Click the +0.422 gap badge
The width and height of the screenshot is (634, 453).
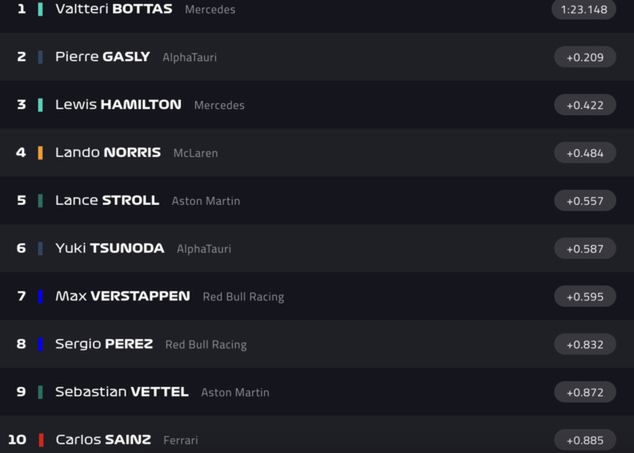pos(585,105)
